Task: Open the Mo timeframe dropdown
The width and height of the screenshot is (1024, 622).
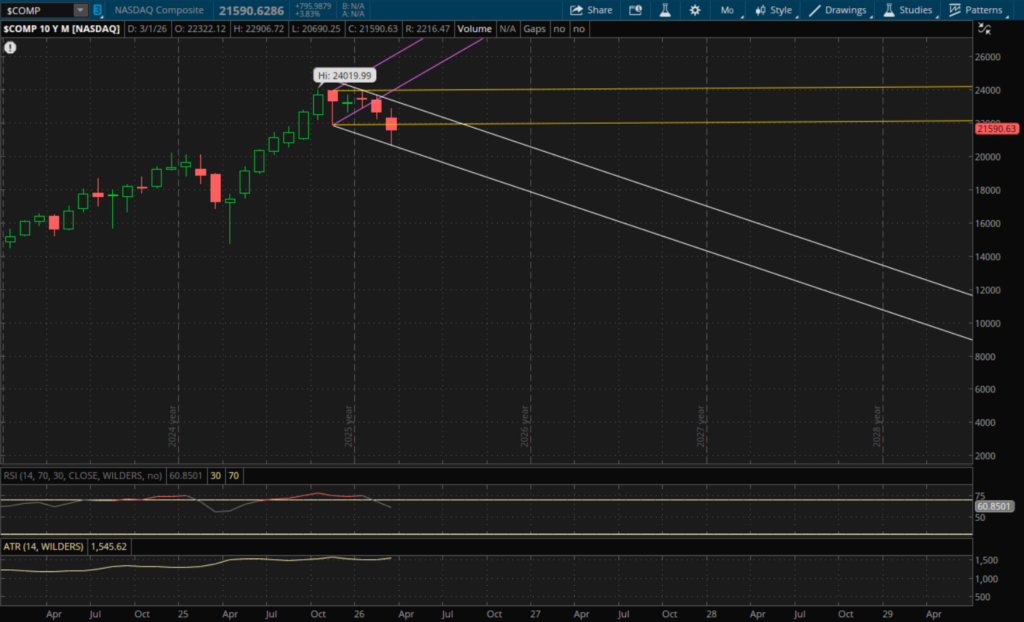Action: pos(728,10)
